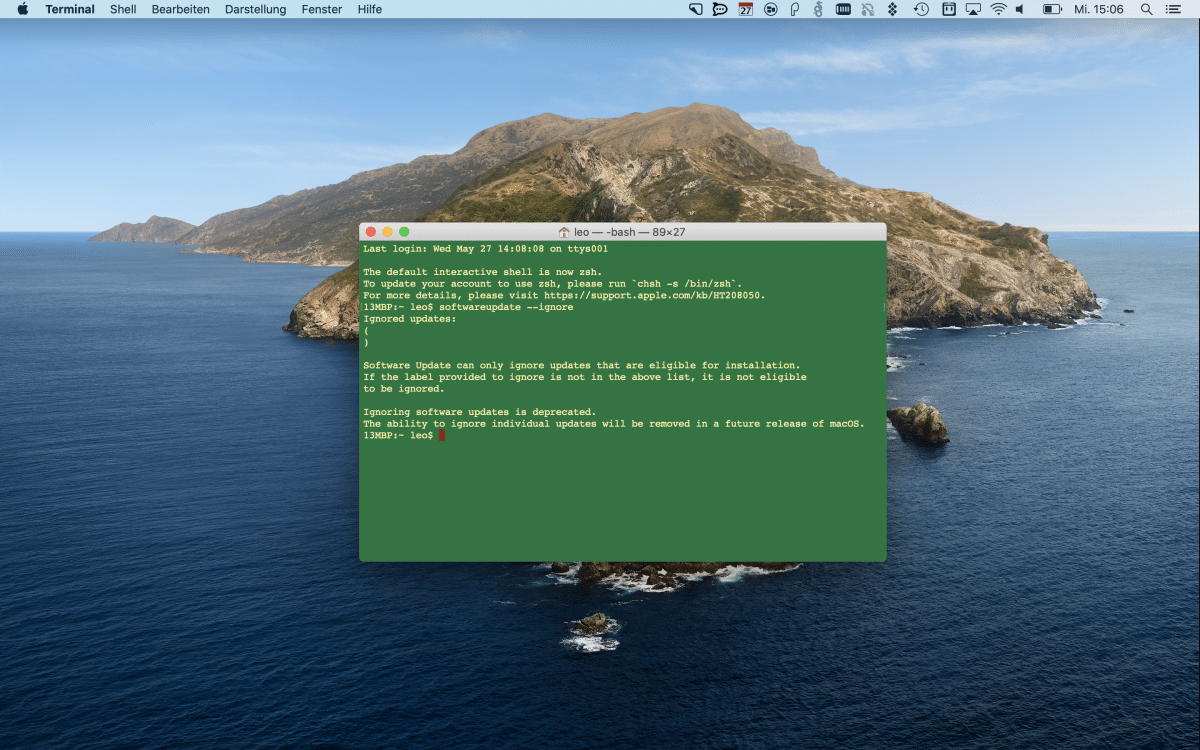Viewport: 1200px width, 750px height.
Task: Open the Shell menu
Action: click(123, 9)
